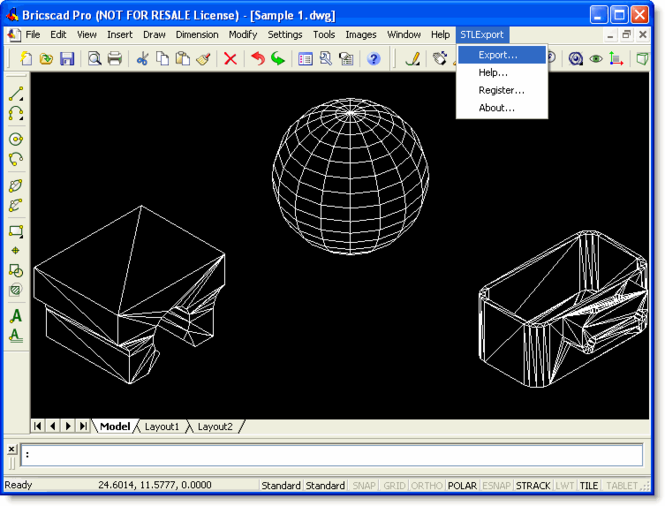Toggle TILE mode in status bar
Viewport: 665px width, 506px height.
coord(589,485)
